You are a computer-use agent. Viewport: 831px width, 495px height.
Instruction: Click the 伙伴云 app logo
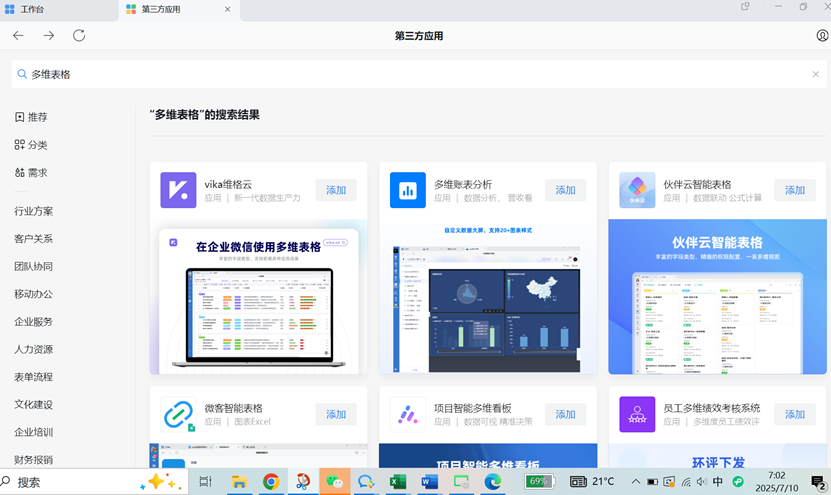pyautogui.click(x=637, y=190)
